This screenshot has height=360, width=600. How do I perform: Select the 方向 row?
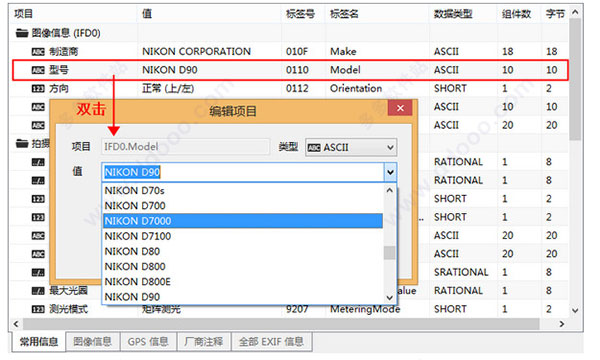(289, 89)
